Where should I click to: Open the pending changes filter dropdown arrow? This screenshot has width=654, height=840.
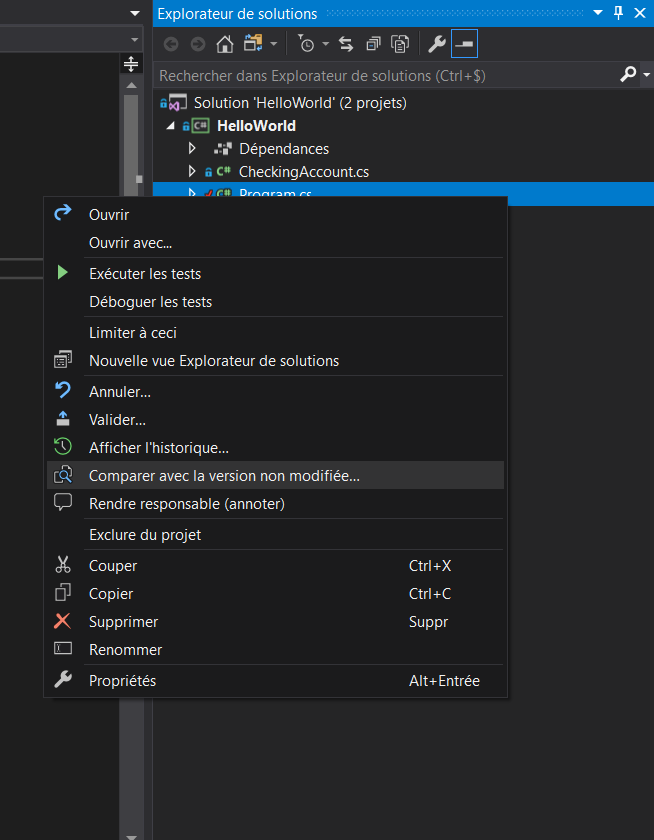(326, 44)
